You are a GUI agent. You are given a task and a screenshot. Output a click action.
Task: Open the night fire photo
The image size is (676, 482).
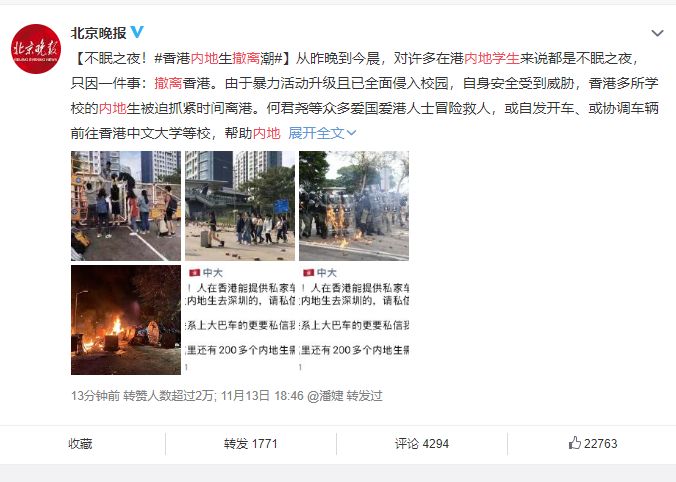[126, 320]
